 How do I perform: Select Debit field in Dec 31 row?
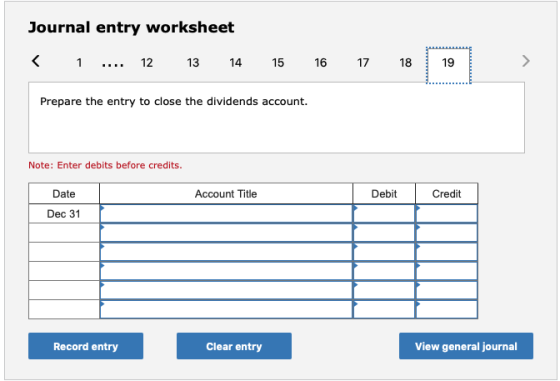point(384,214)
